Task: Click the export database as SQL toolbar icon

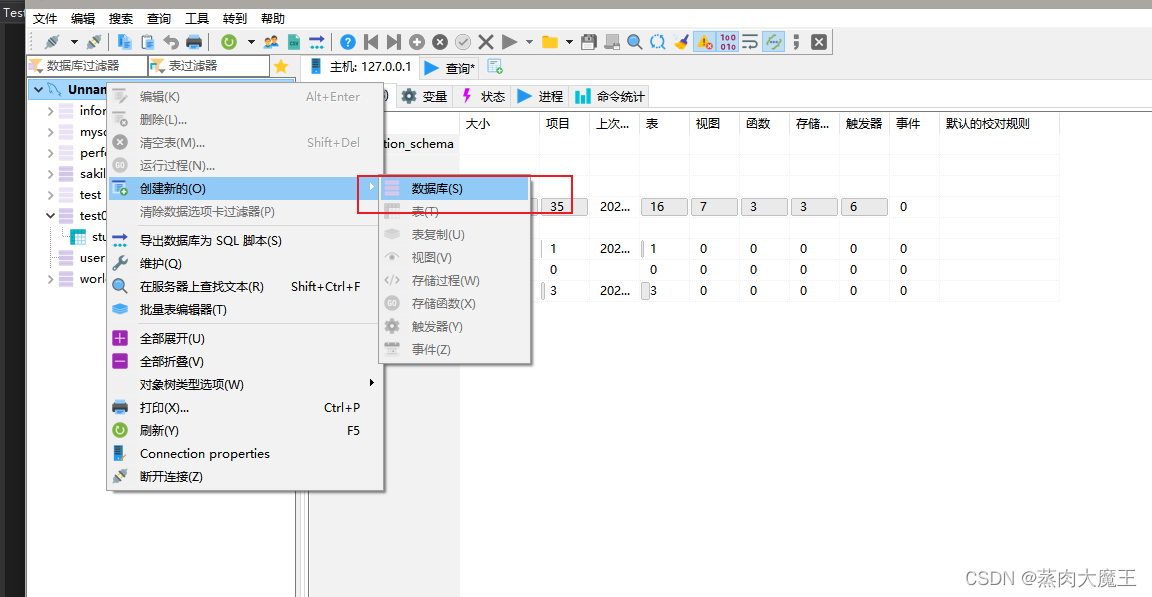Action: tap(317, 42)
